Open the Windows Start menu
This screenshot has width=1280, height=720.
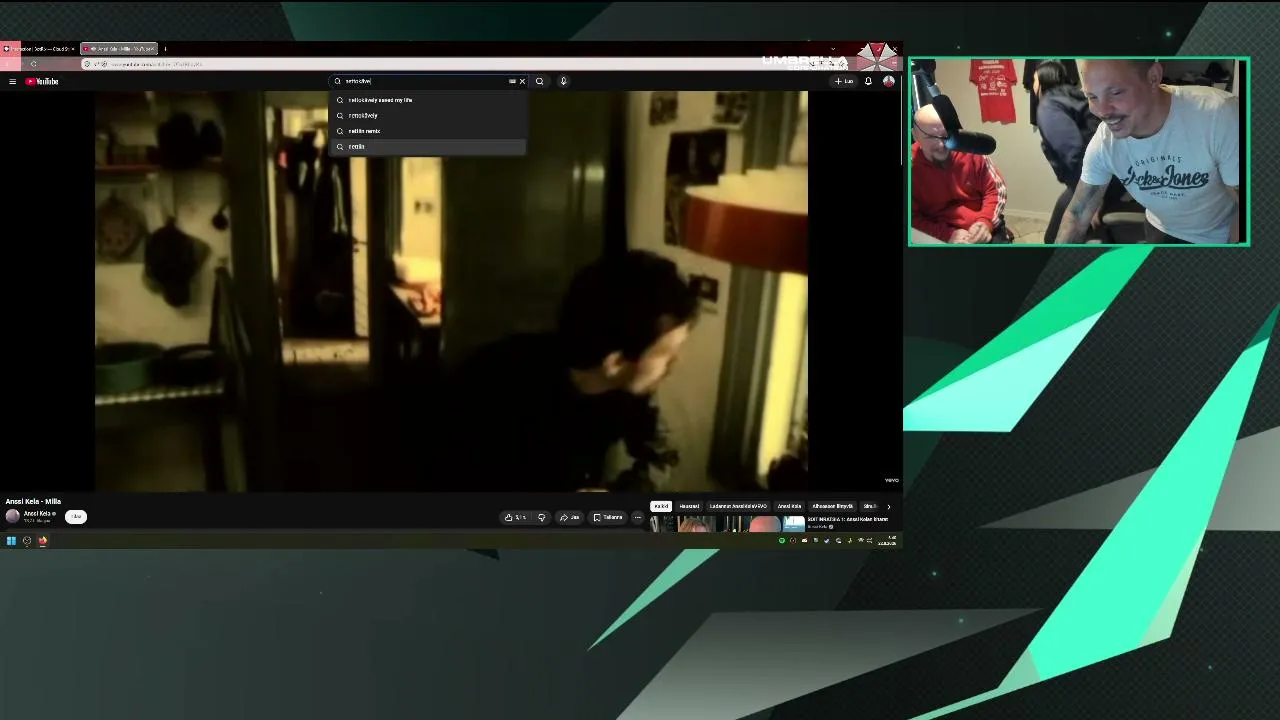pyautogui.click(x=11, y=541)
